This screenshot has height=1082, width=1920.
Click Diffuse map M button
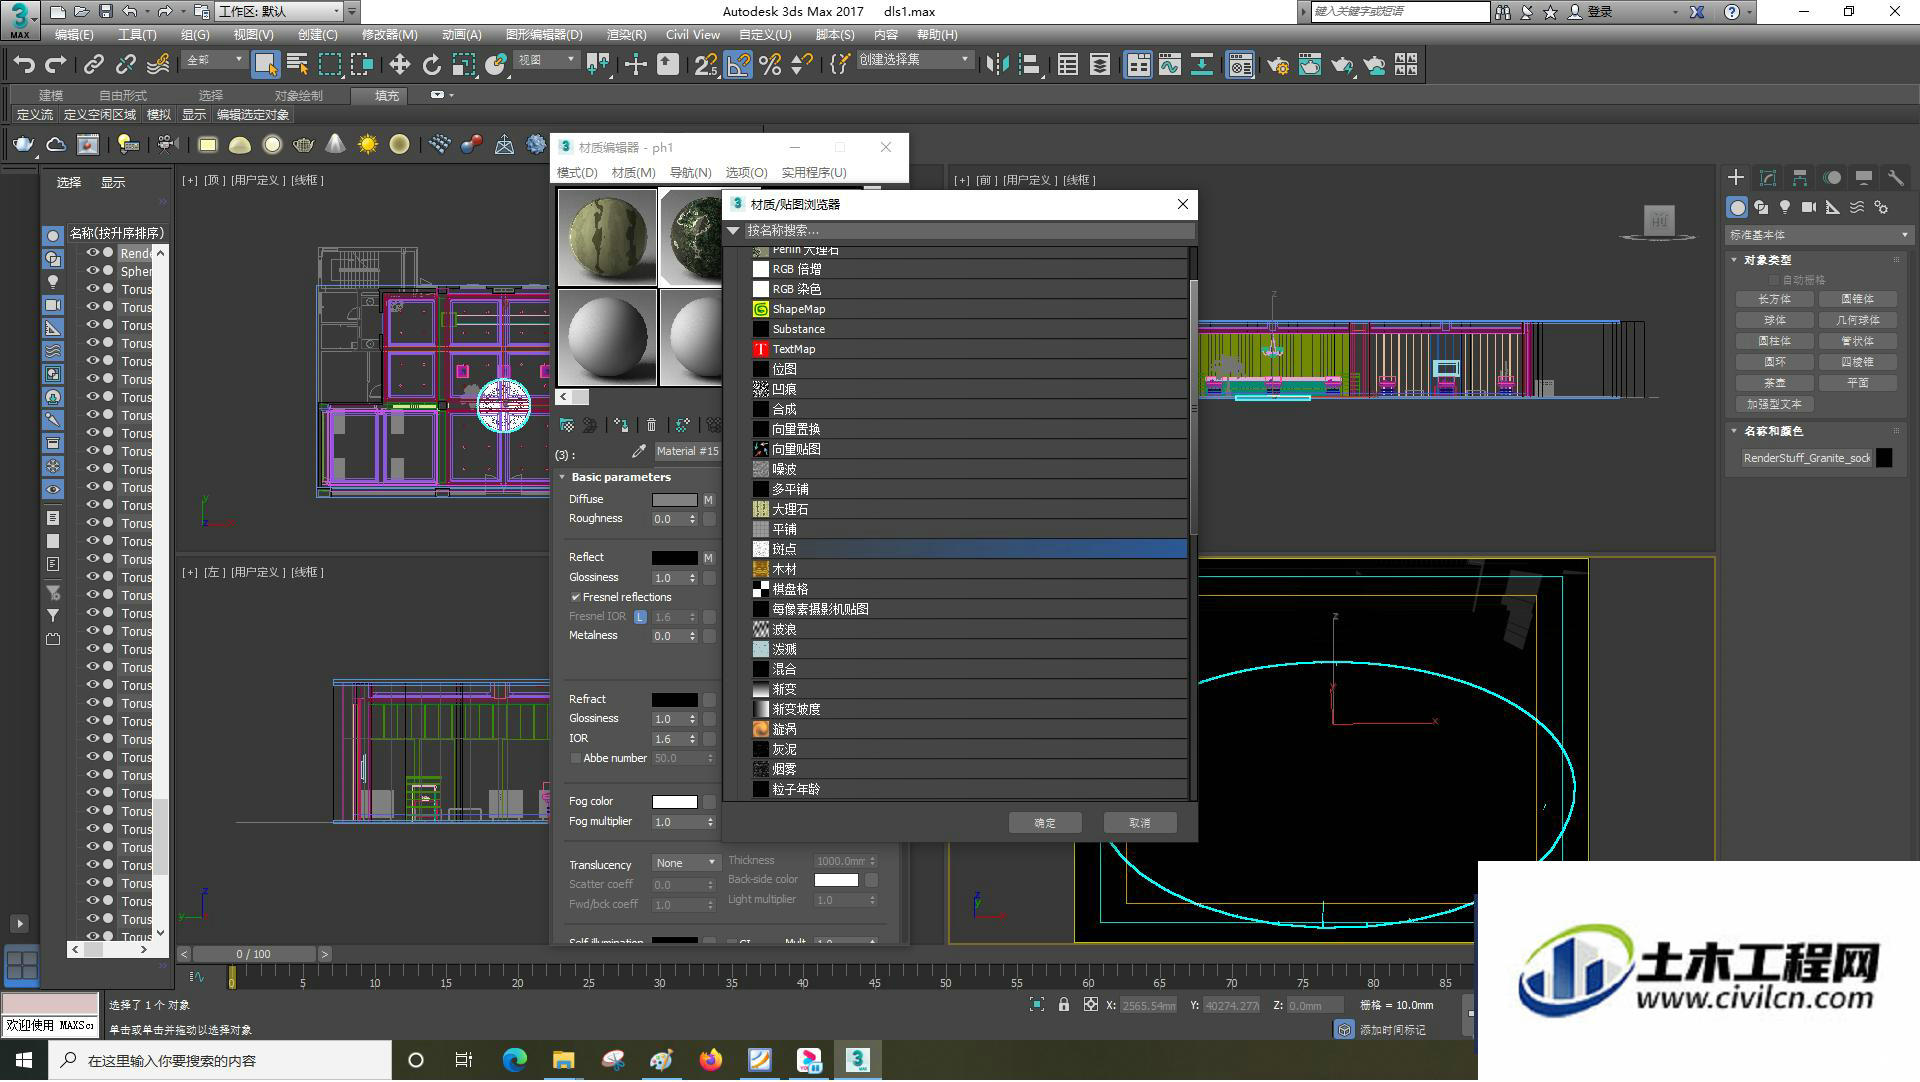(x=708, y=500)
